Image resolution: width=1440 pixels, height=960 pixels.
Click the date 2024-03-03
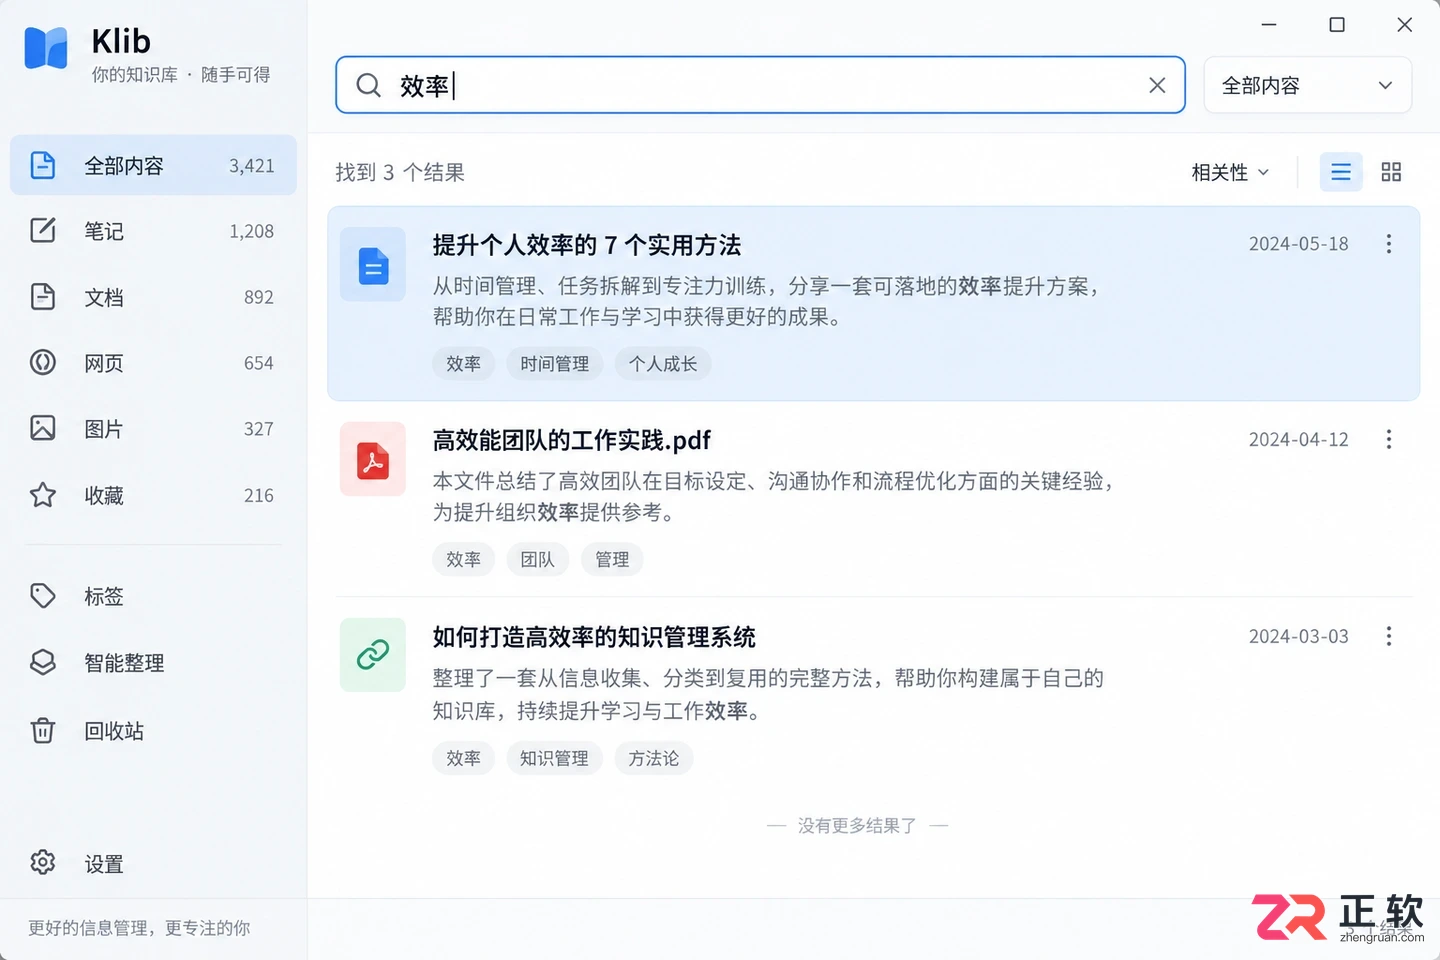1298,636
